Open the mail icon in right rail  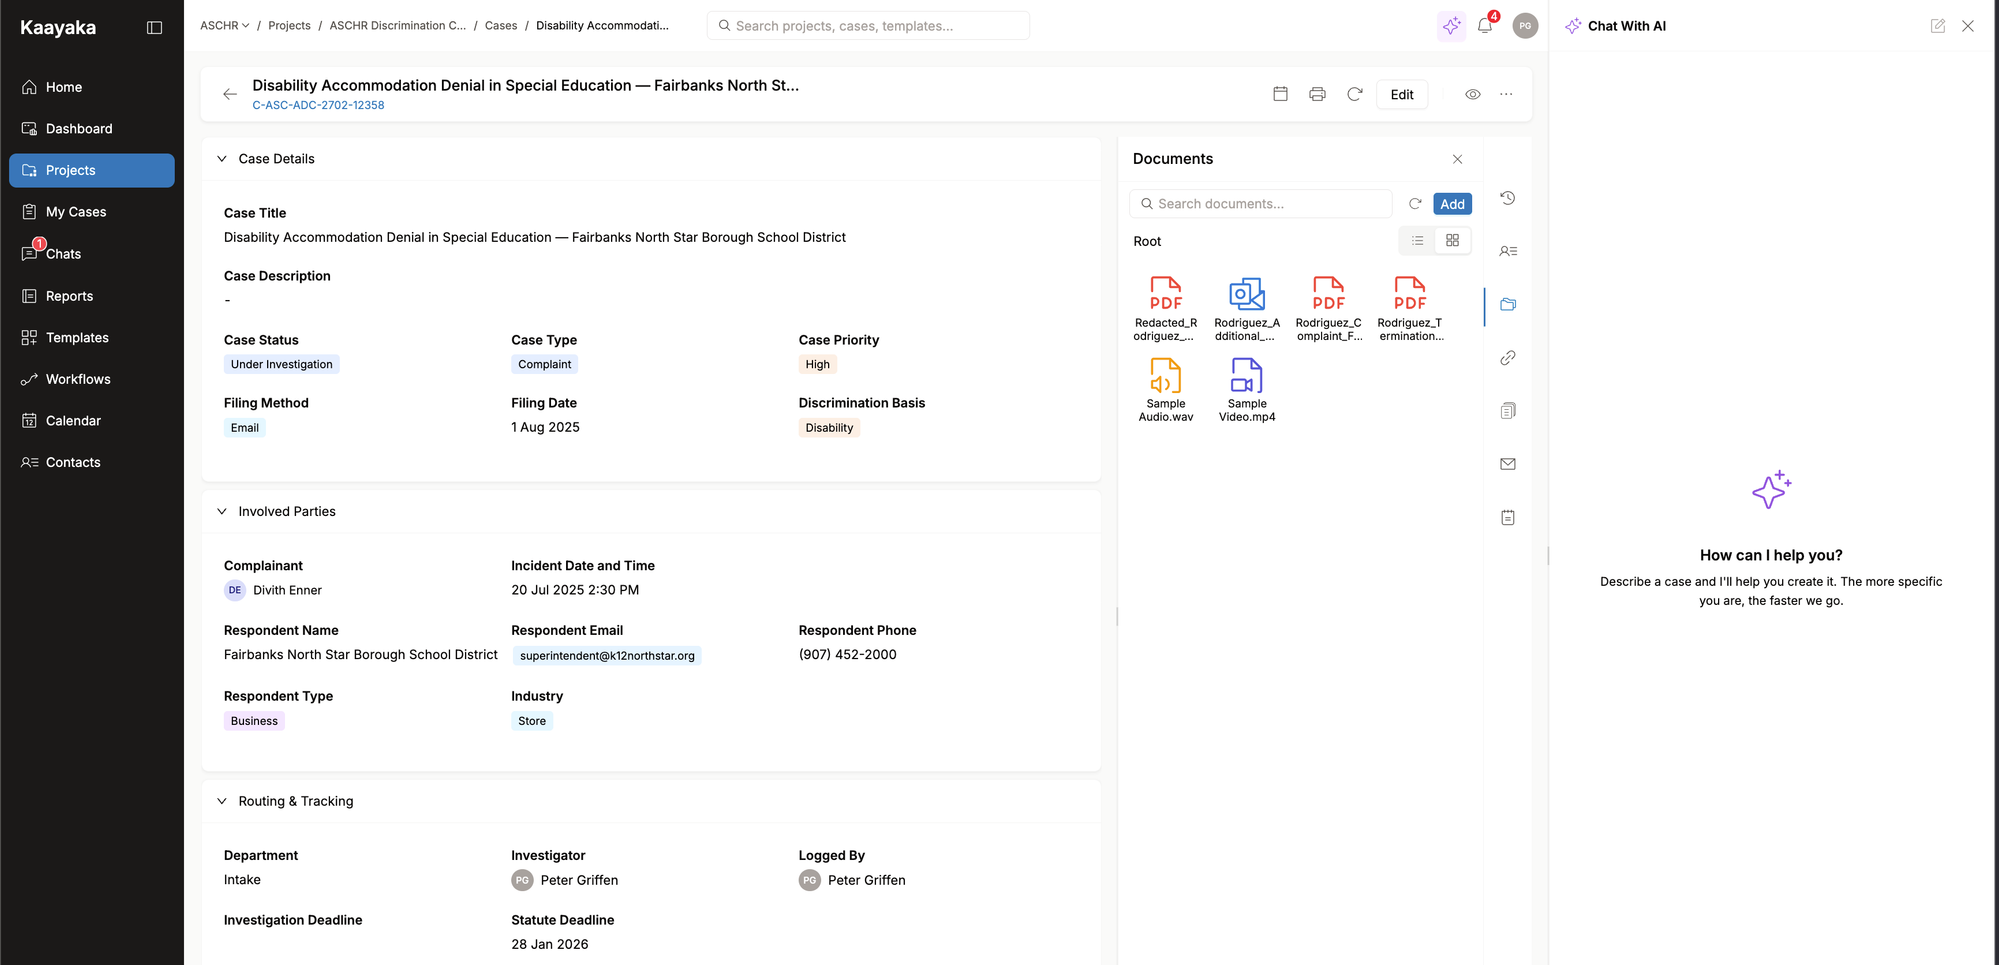(x=1508, y=464)
